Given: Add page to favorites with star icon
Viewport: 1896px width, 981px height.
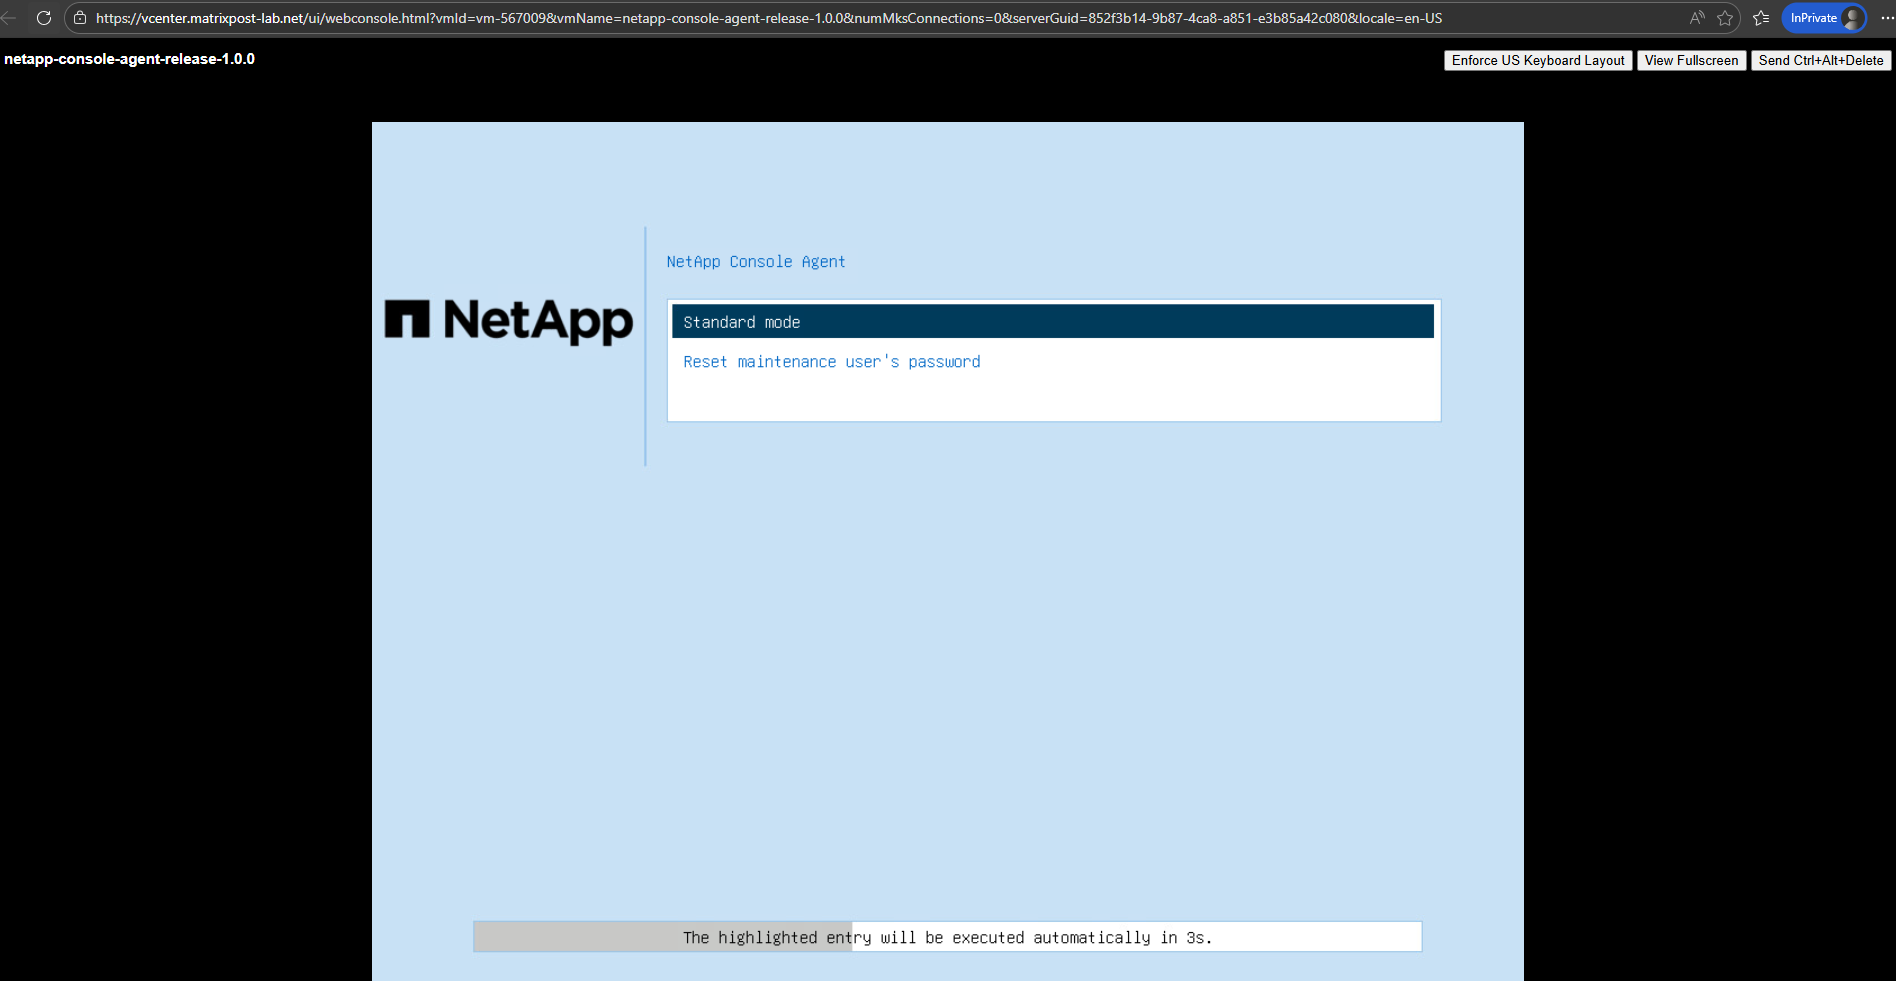Looking at the screenshot, I should (1725, 18).
